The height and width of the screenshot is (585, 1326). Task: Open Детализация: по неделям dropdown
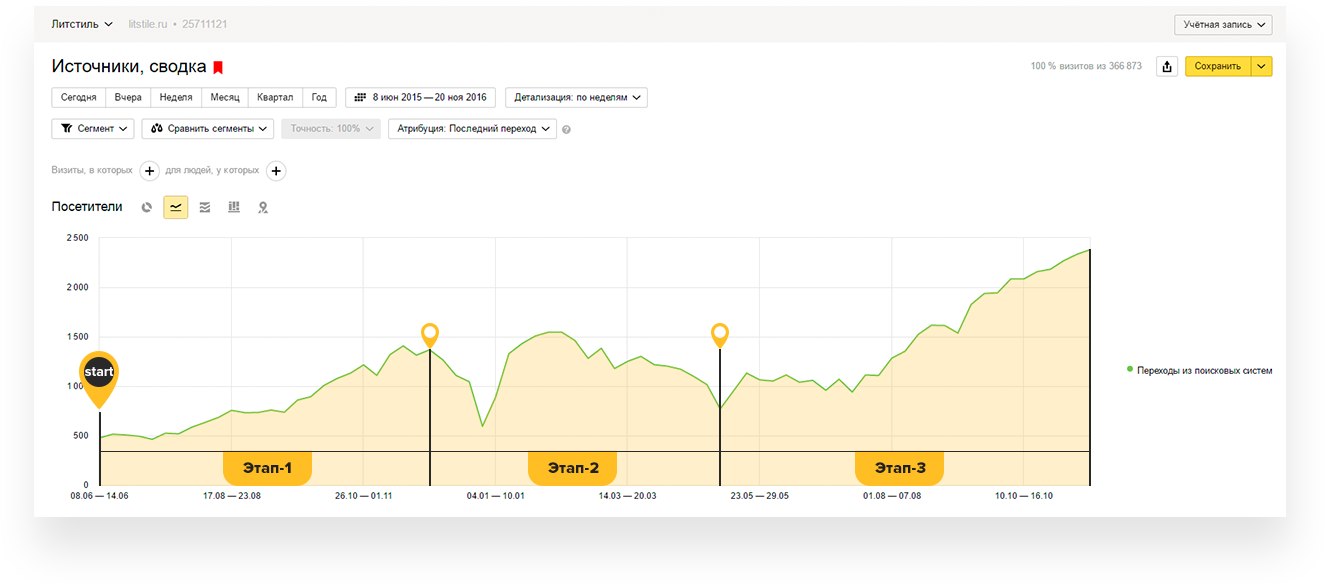tap(577, 97)
